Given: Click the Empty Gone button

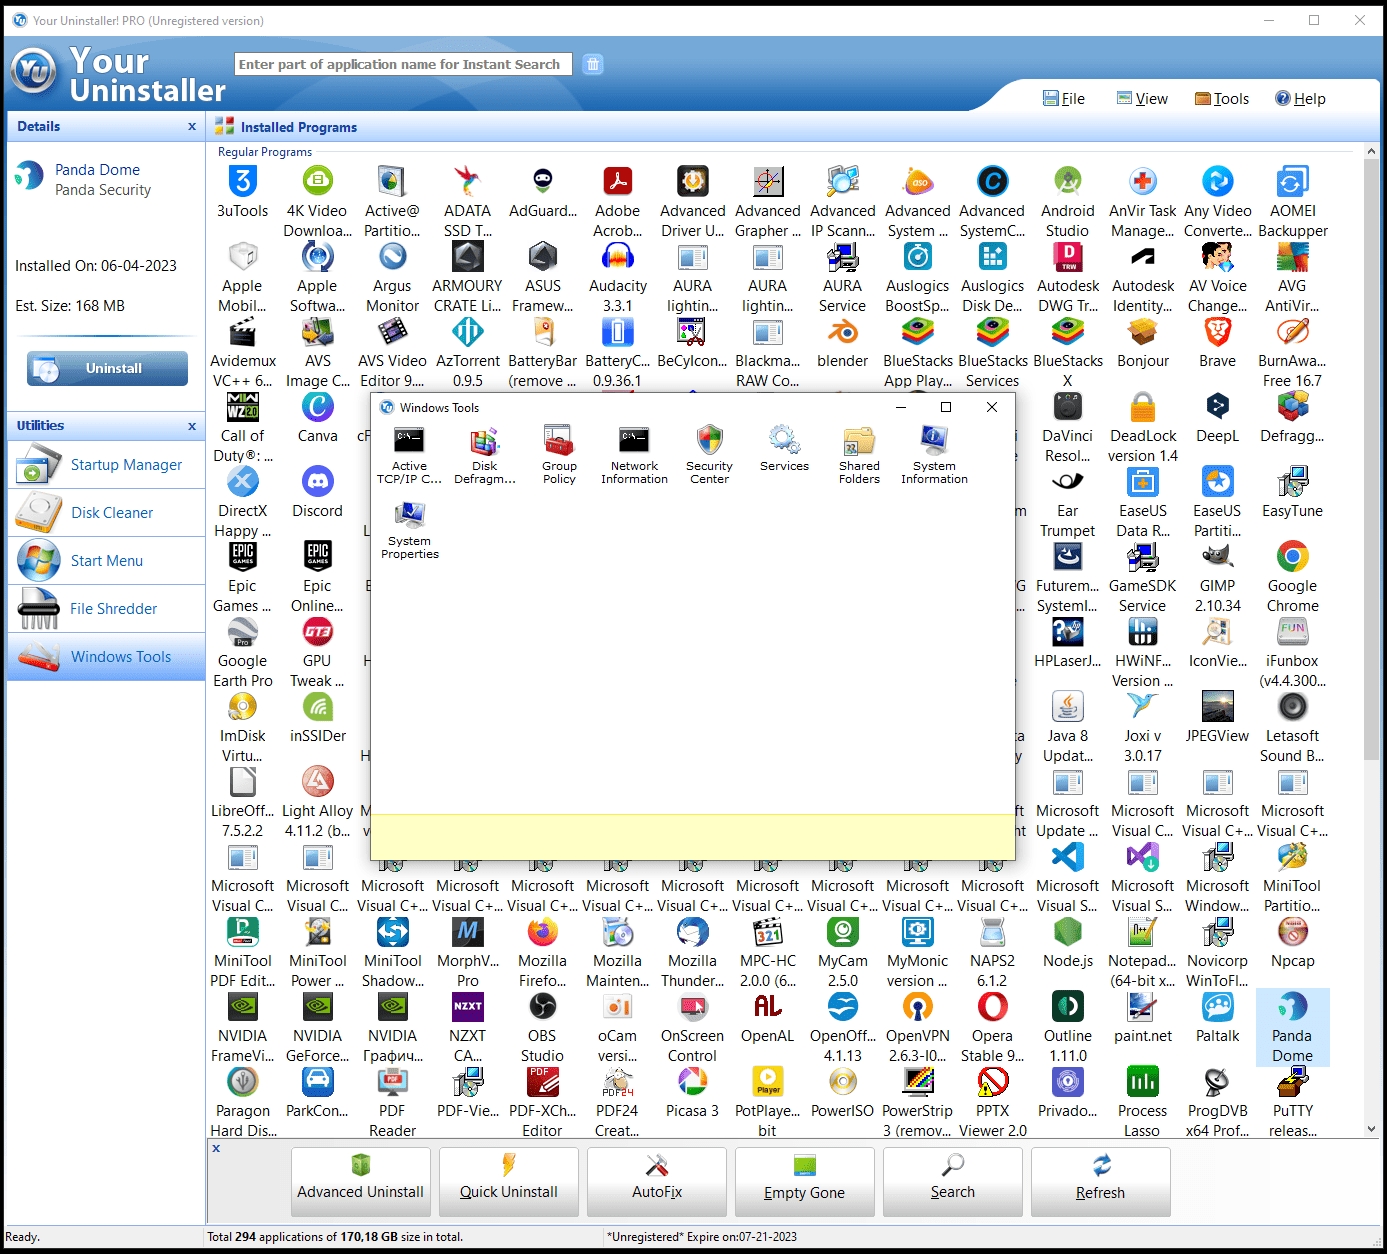Looking at the screenshot, I should (x=805, y=1181).
